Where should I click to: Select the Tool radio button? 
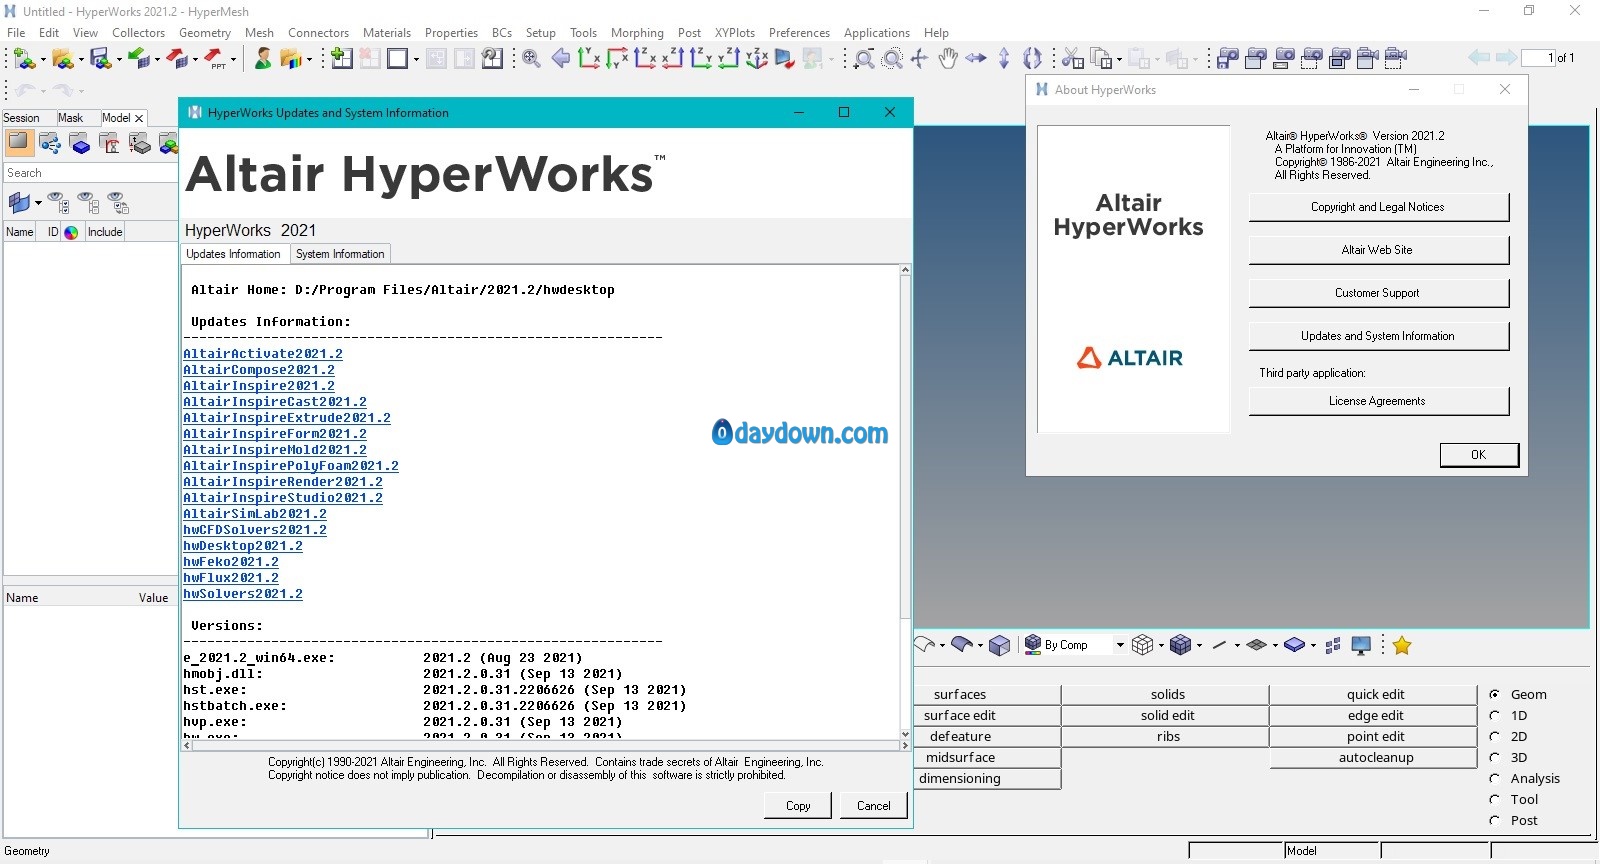[x=1494, y=799]
